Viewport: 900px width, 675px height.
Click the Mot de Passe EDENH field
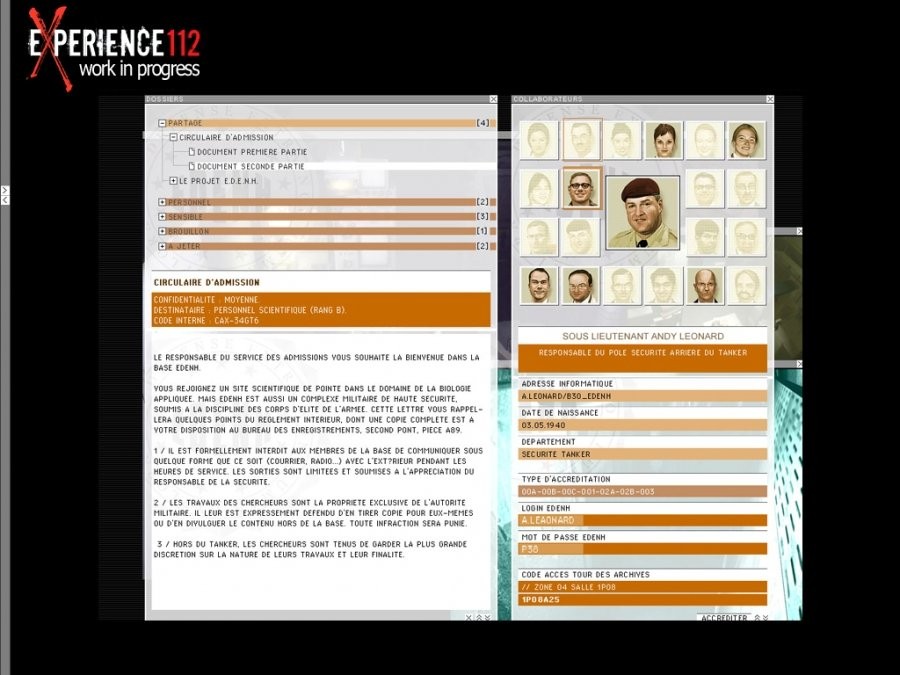pyautogui.click(x=643, y=549)
